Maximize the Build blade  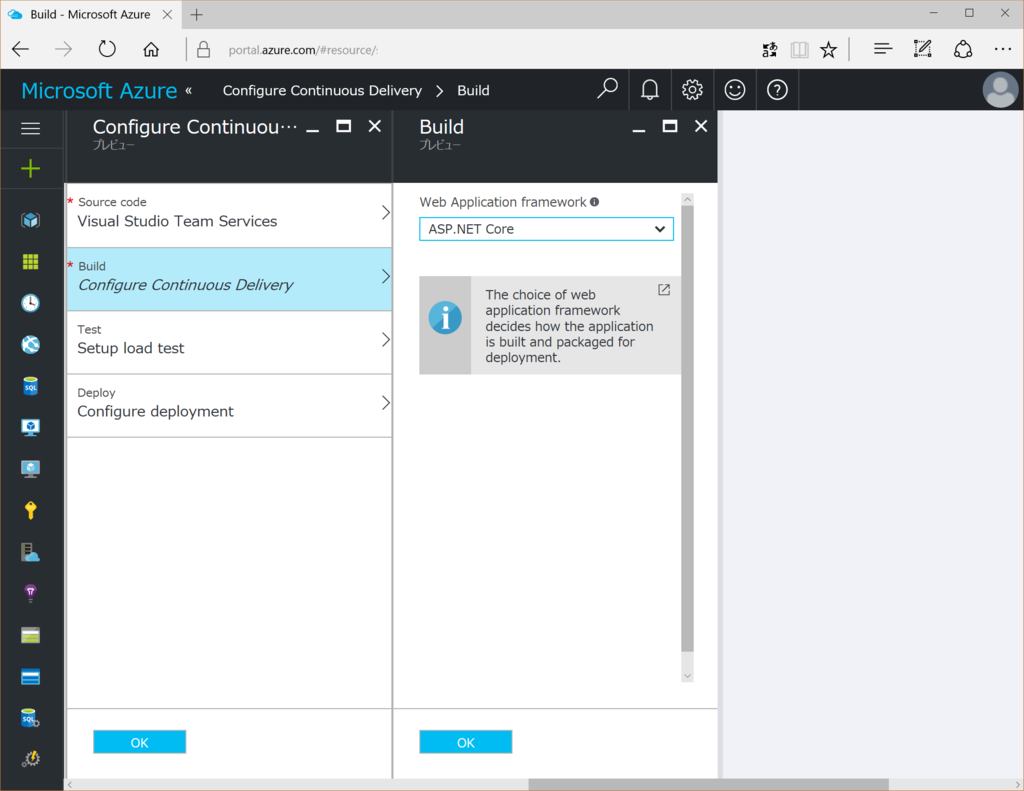click(669, 126)
